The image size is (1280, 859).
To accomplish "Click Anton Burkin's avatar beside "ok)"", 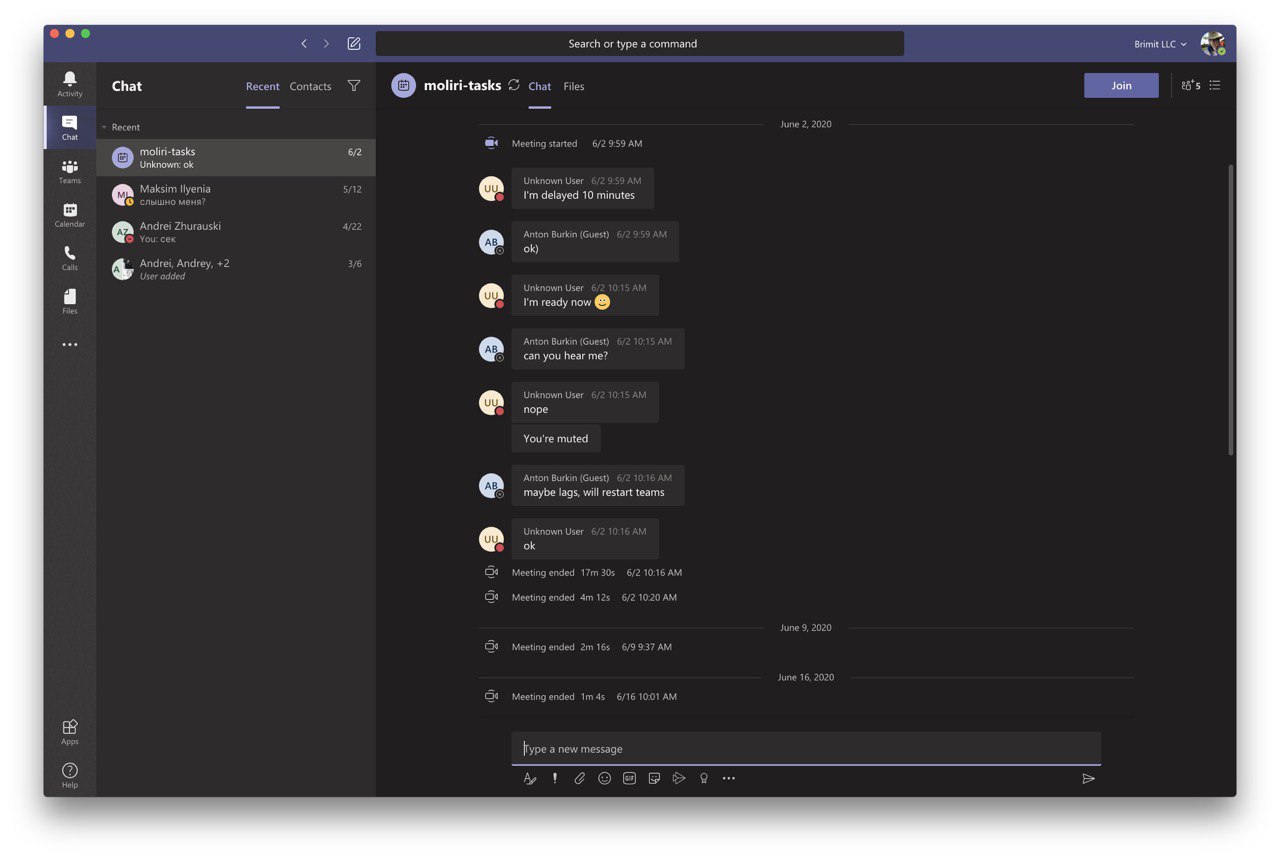I will tap(491, 242).
